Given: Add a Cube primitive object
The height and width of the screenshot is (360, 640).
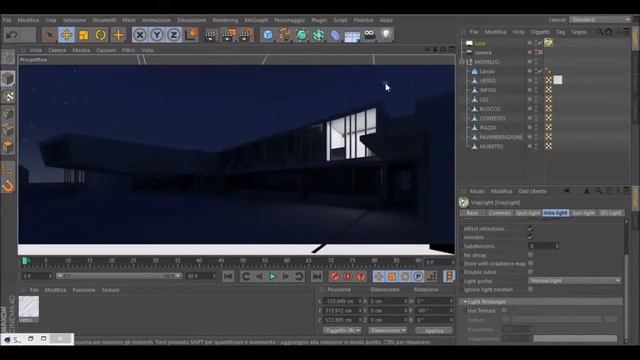Looking at the screenshot, I should coord(268,35).
